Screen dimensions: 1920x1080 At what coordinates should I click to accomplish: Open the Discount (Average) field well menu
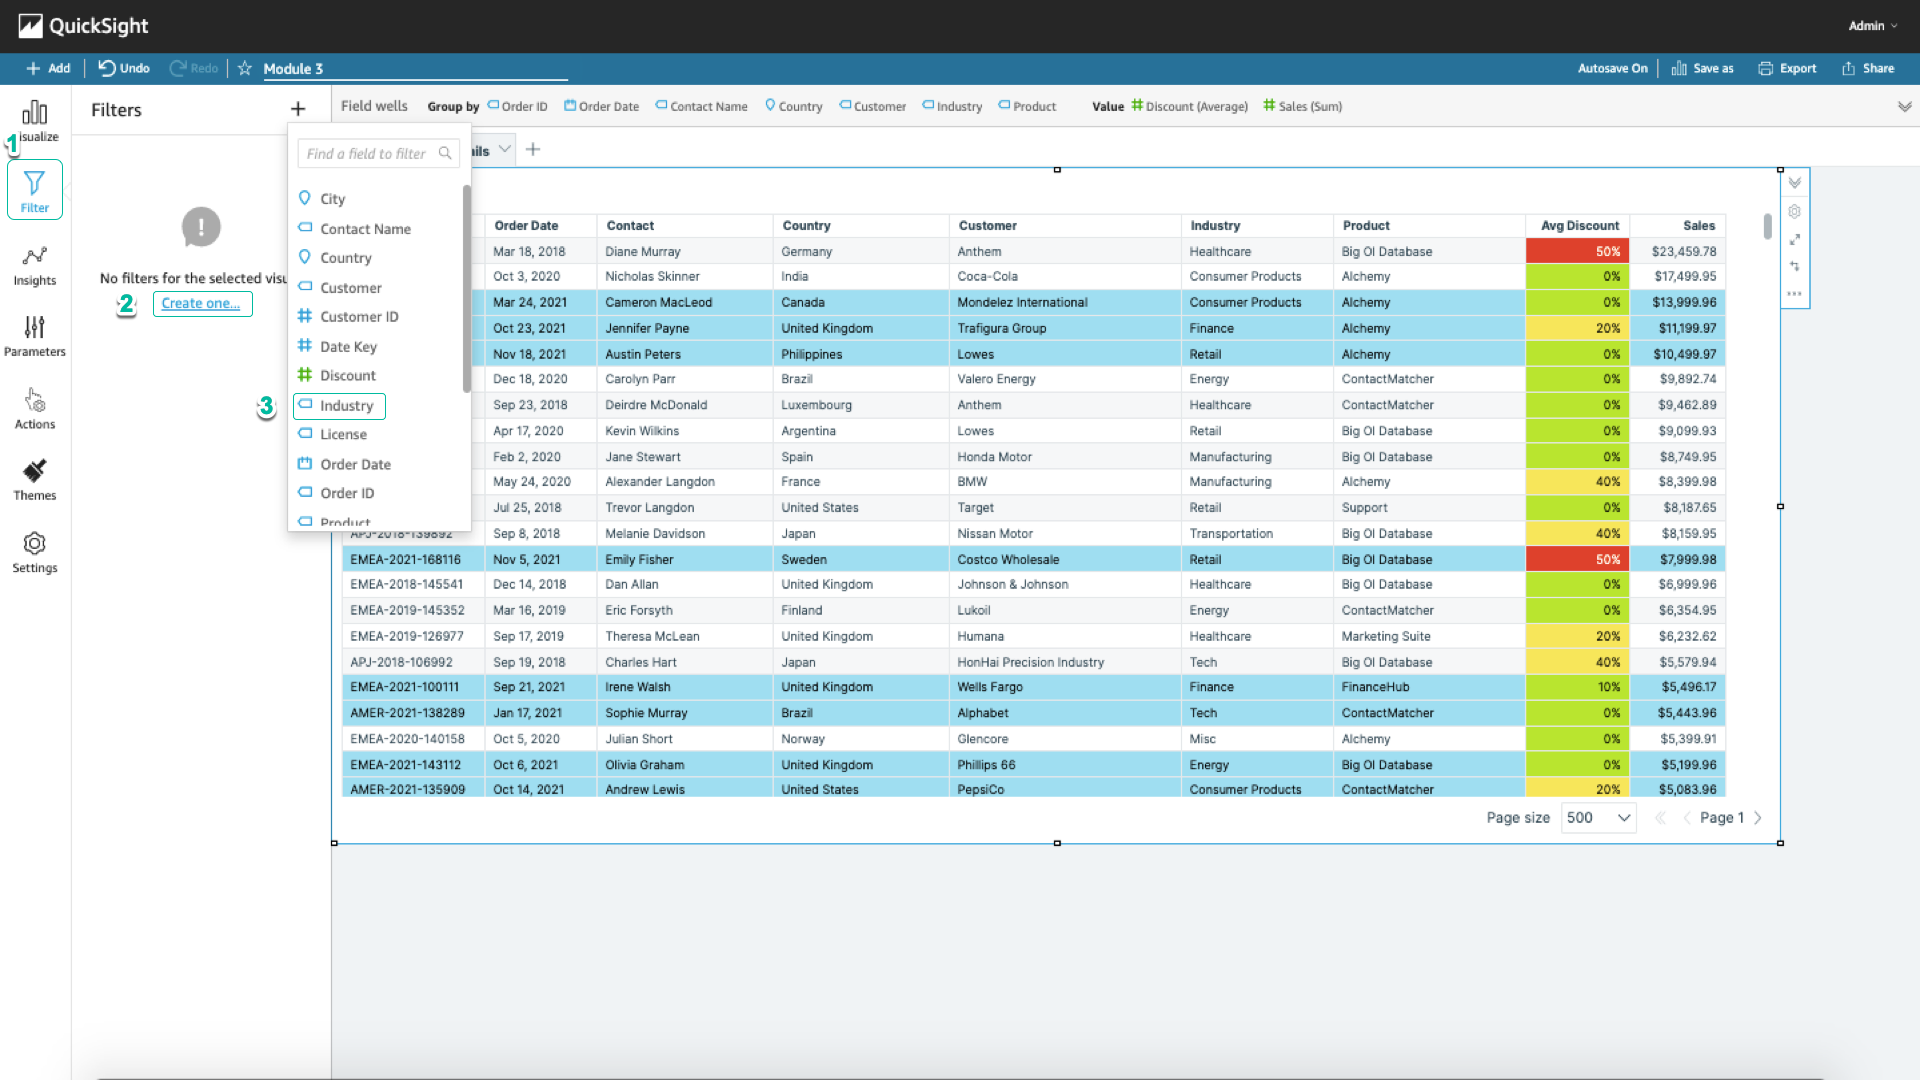click(x=1189, y=106)
